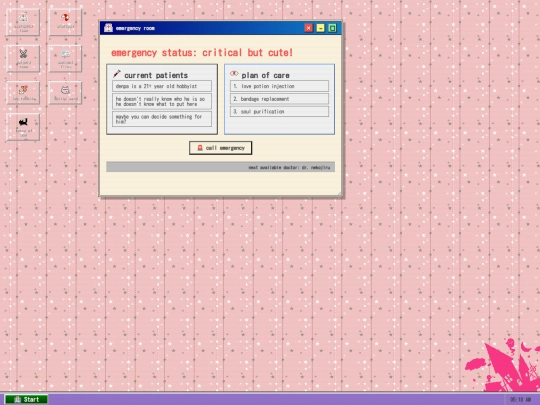
Task: Select '2. bandage replacement' item
Action: (x=279, y=99)
